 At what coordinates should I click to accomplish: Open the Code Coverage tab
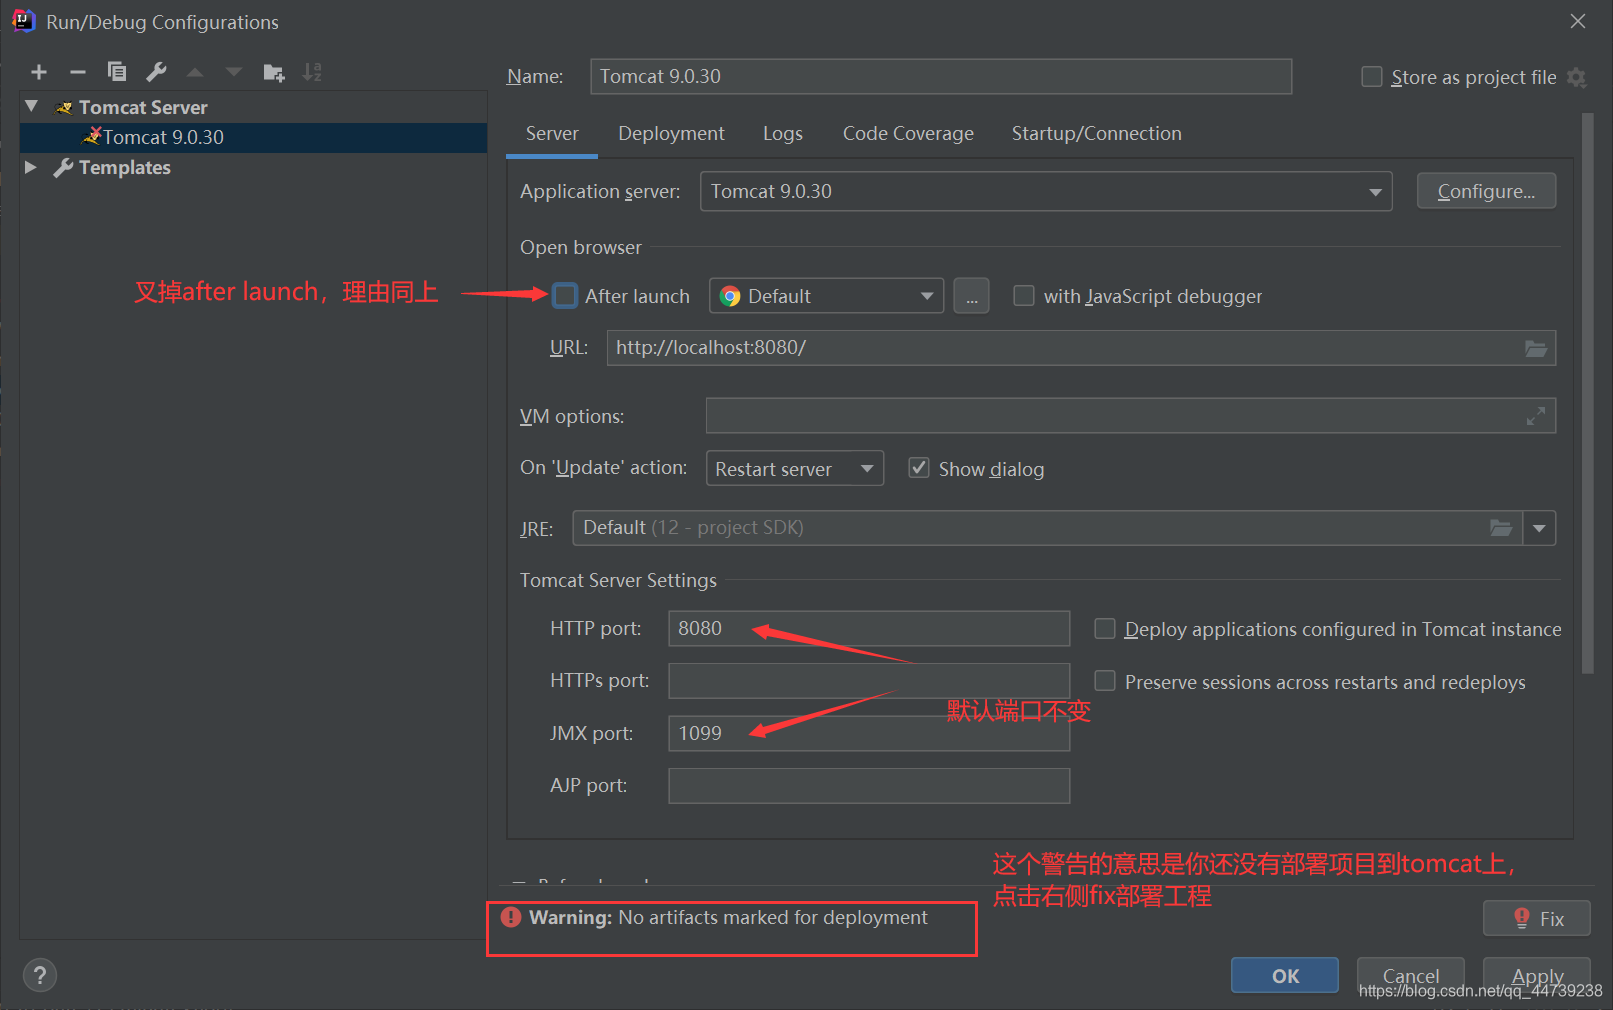point(908,134)
